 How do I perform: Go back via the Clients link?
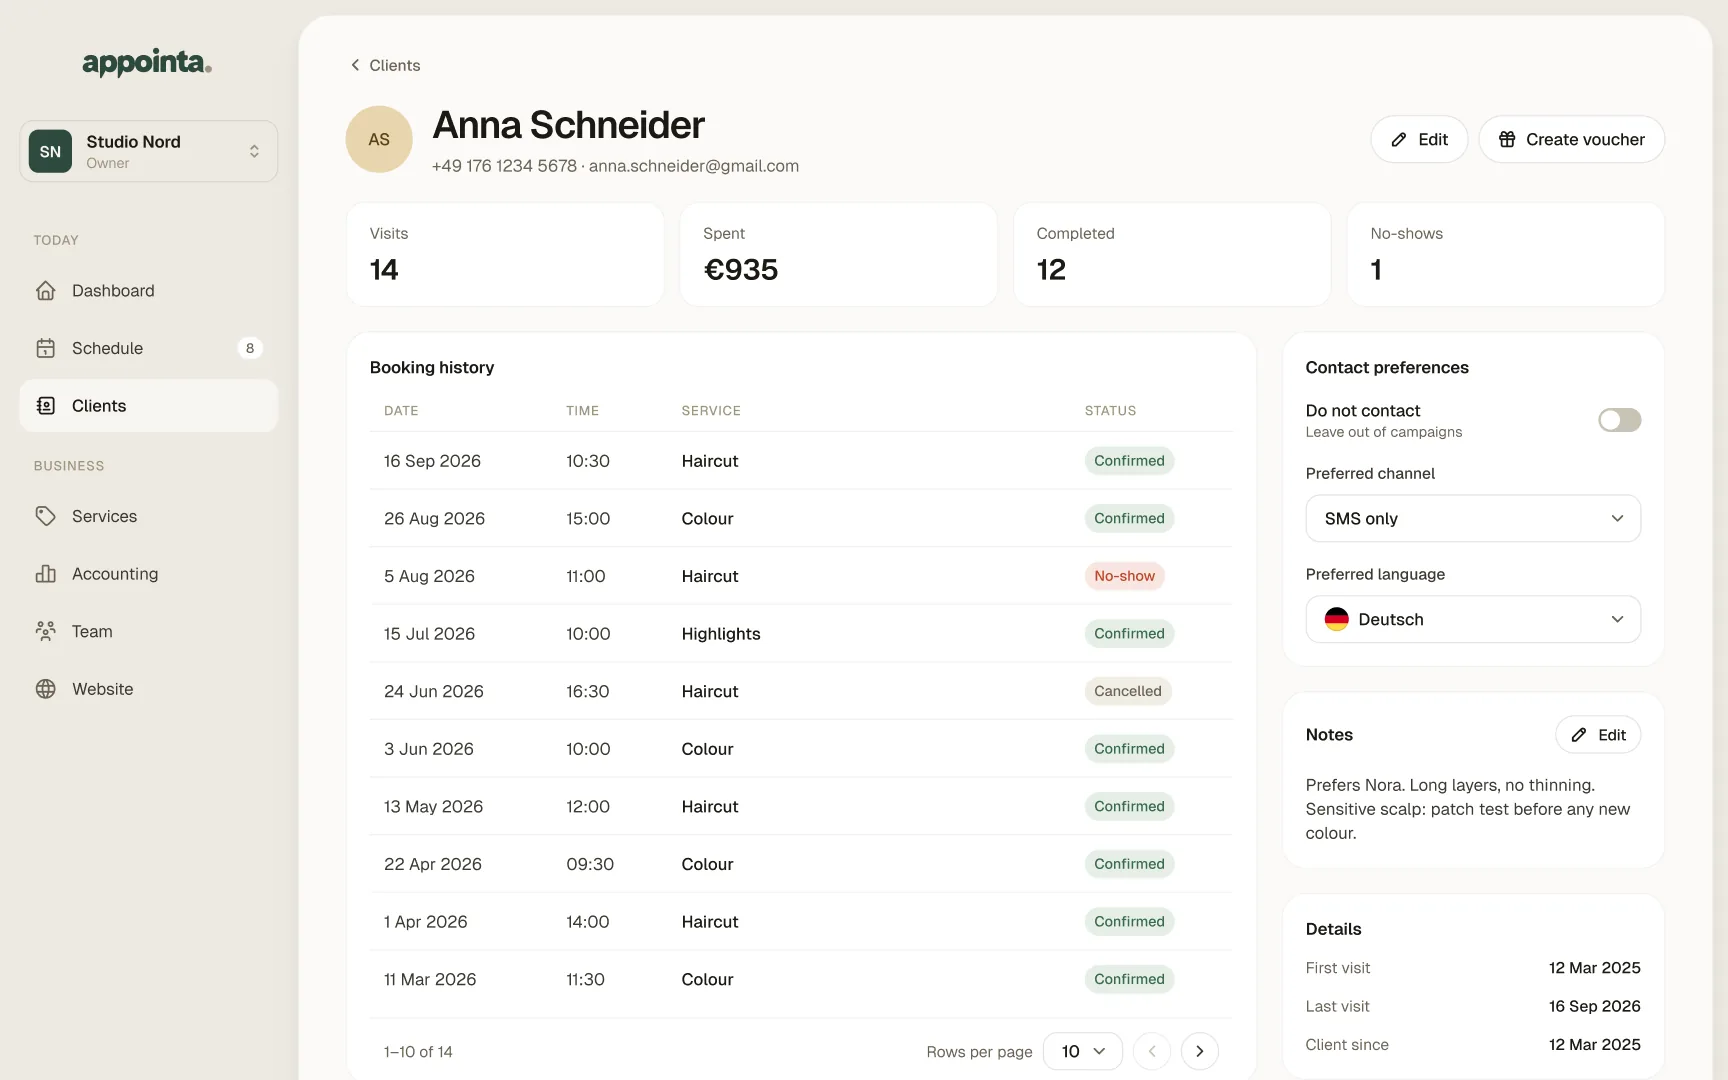click(x=385, y=65)
